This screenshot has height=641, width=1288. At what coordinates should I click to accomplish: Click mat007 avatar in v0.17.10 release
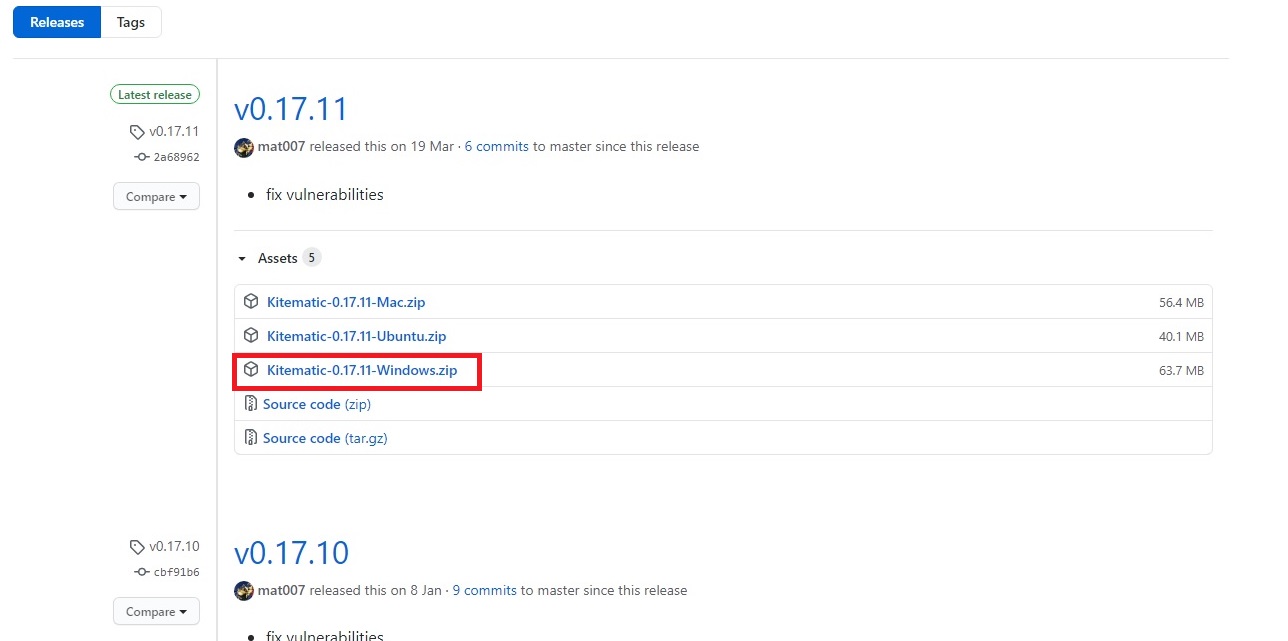[x=244, y=591]
